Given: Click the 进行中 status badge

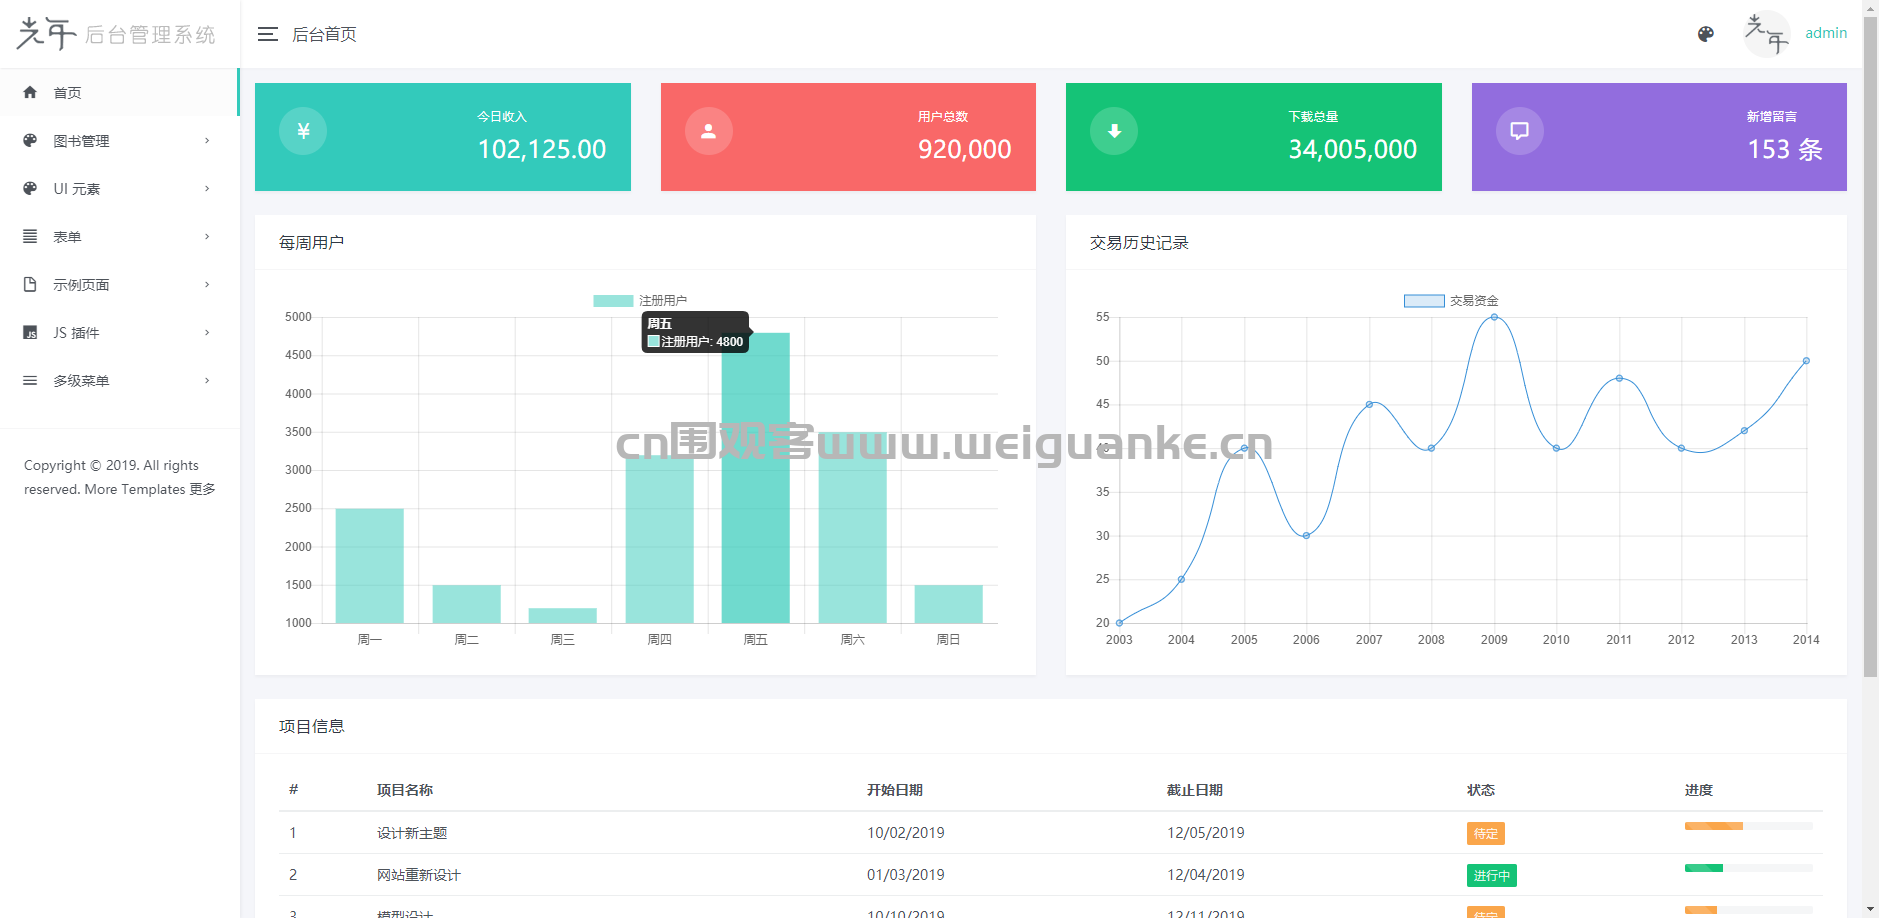Looking at the screenshot, I should point(1491,875).
